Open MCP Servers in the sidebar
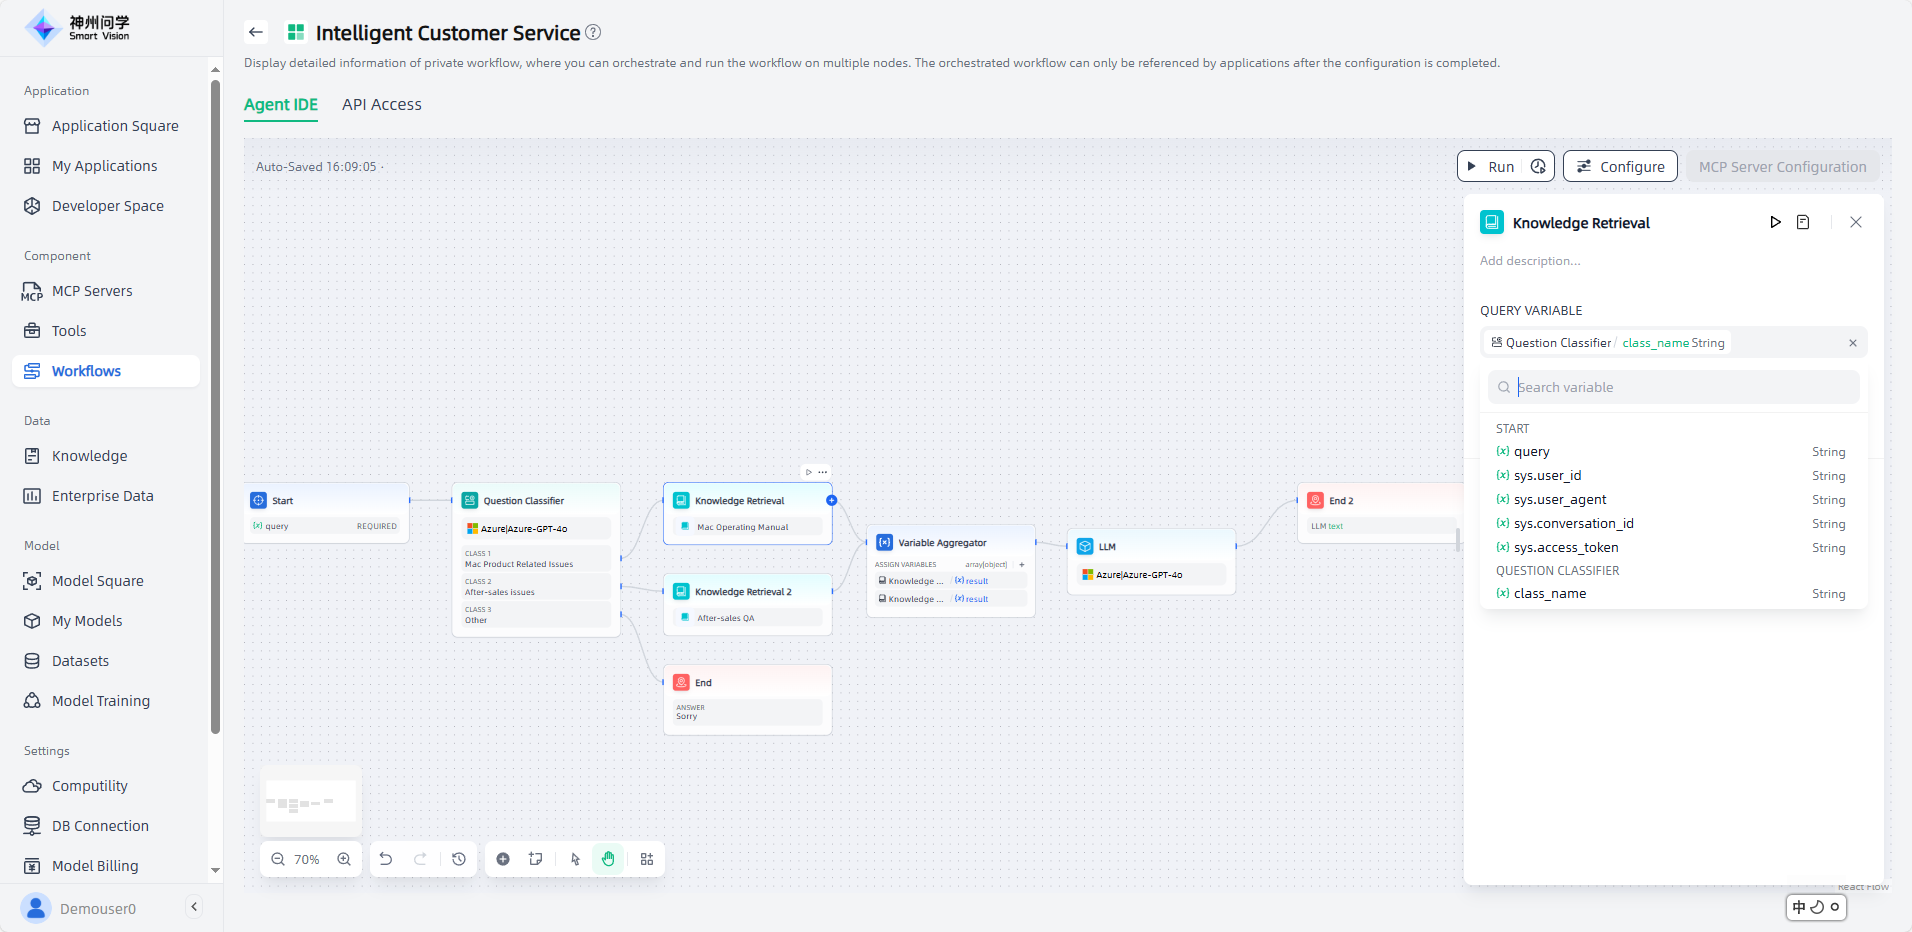Viewport: 1912px width, 932px height. coord(92,291)
